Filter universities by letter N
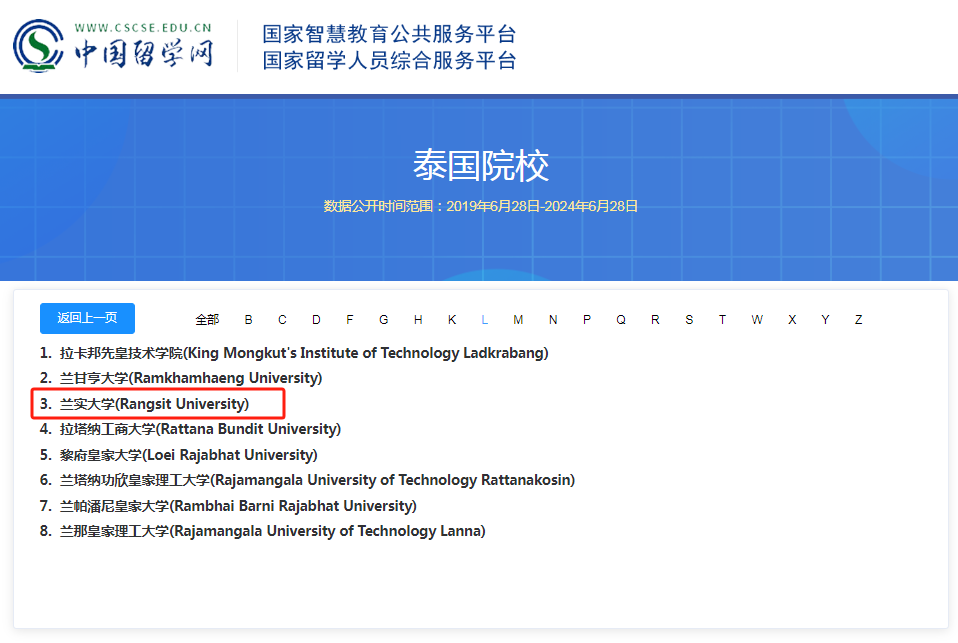This screenshot has height=643, width=958. point(553,320)
